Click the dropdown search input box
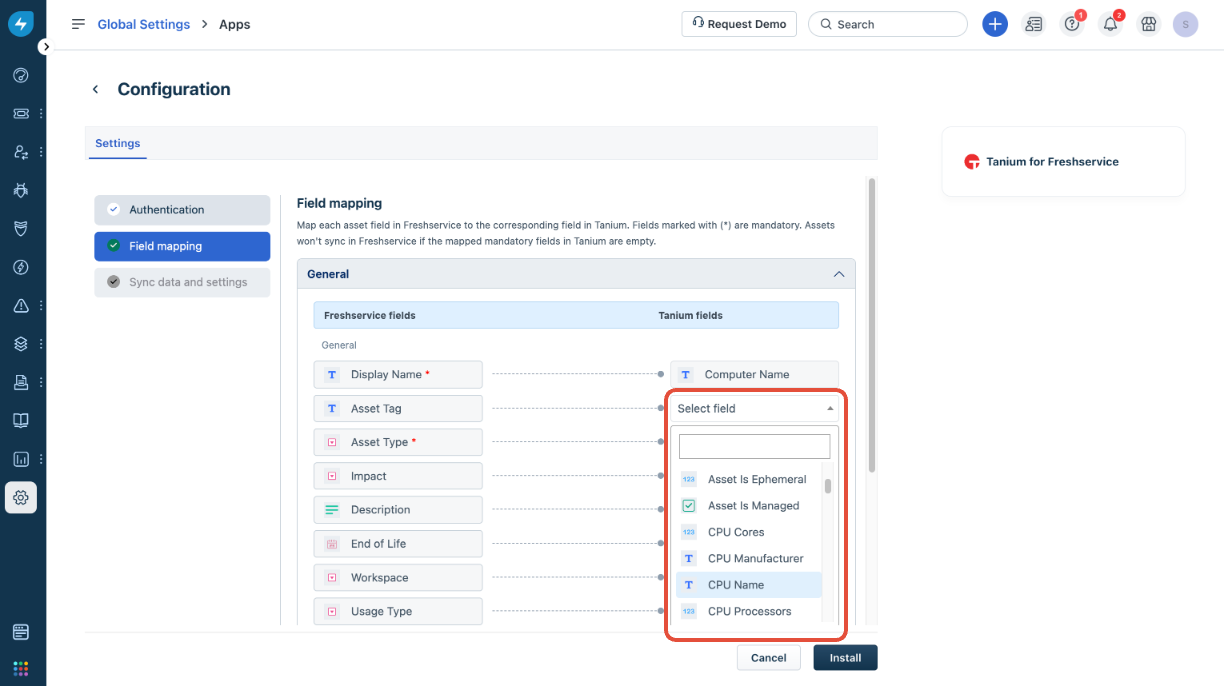This screenshot has height=686, width=1224. click(754, 446)
